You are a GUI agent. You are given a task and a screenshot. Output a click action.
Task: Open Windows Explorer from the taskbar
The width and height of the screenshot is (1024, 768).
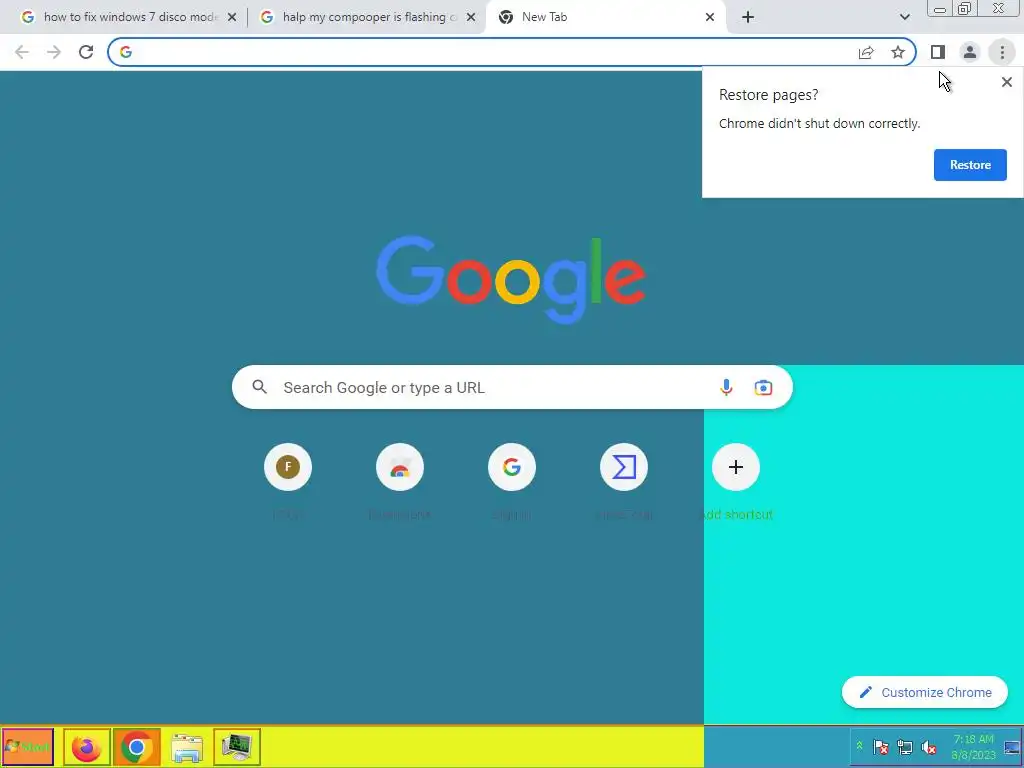(x=187, y=747)
